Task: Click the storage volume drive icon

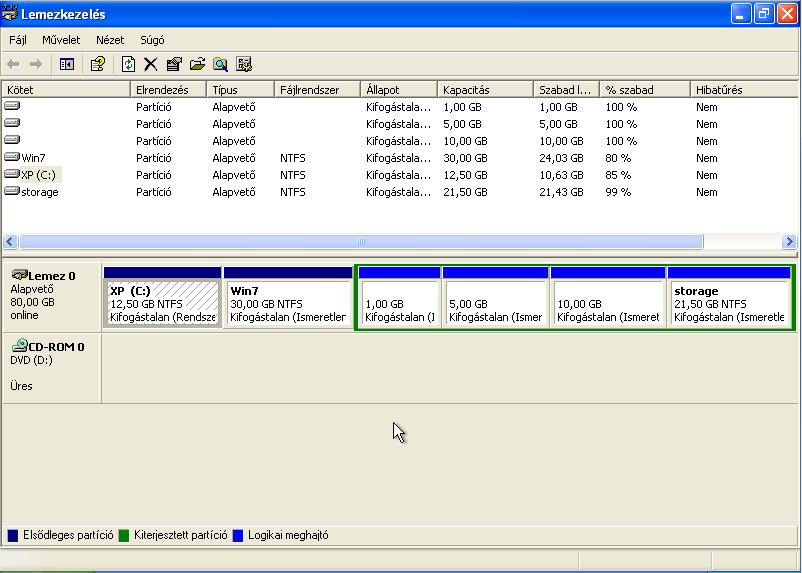Action: 12,191
